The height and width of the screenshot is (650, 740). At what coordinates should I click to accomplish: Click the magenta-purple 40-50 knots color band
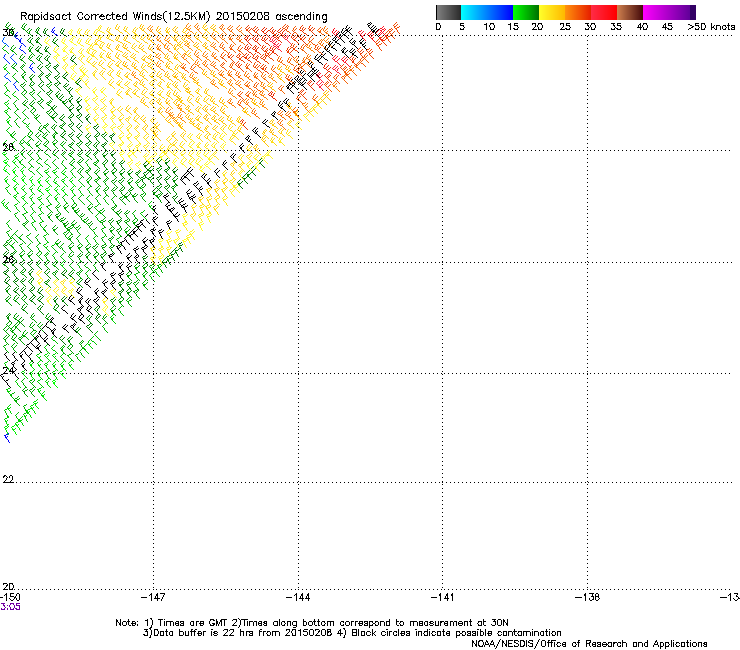coord(669,12)
